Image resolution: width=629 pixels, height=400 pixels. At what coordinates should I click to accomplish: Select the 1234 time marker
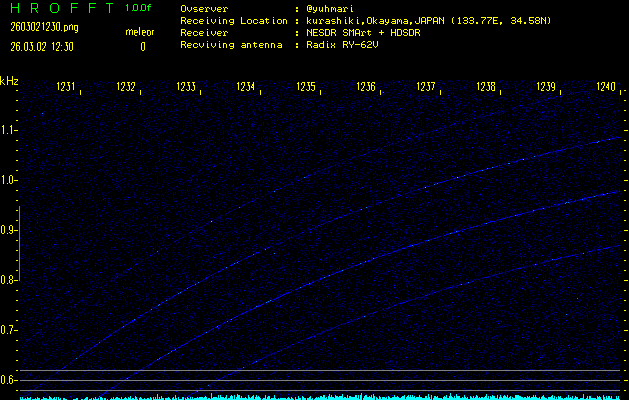(246, 88)
